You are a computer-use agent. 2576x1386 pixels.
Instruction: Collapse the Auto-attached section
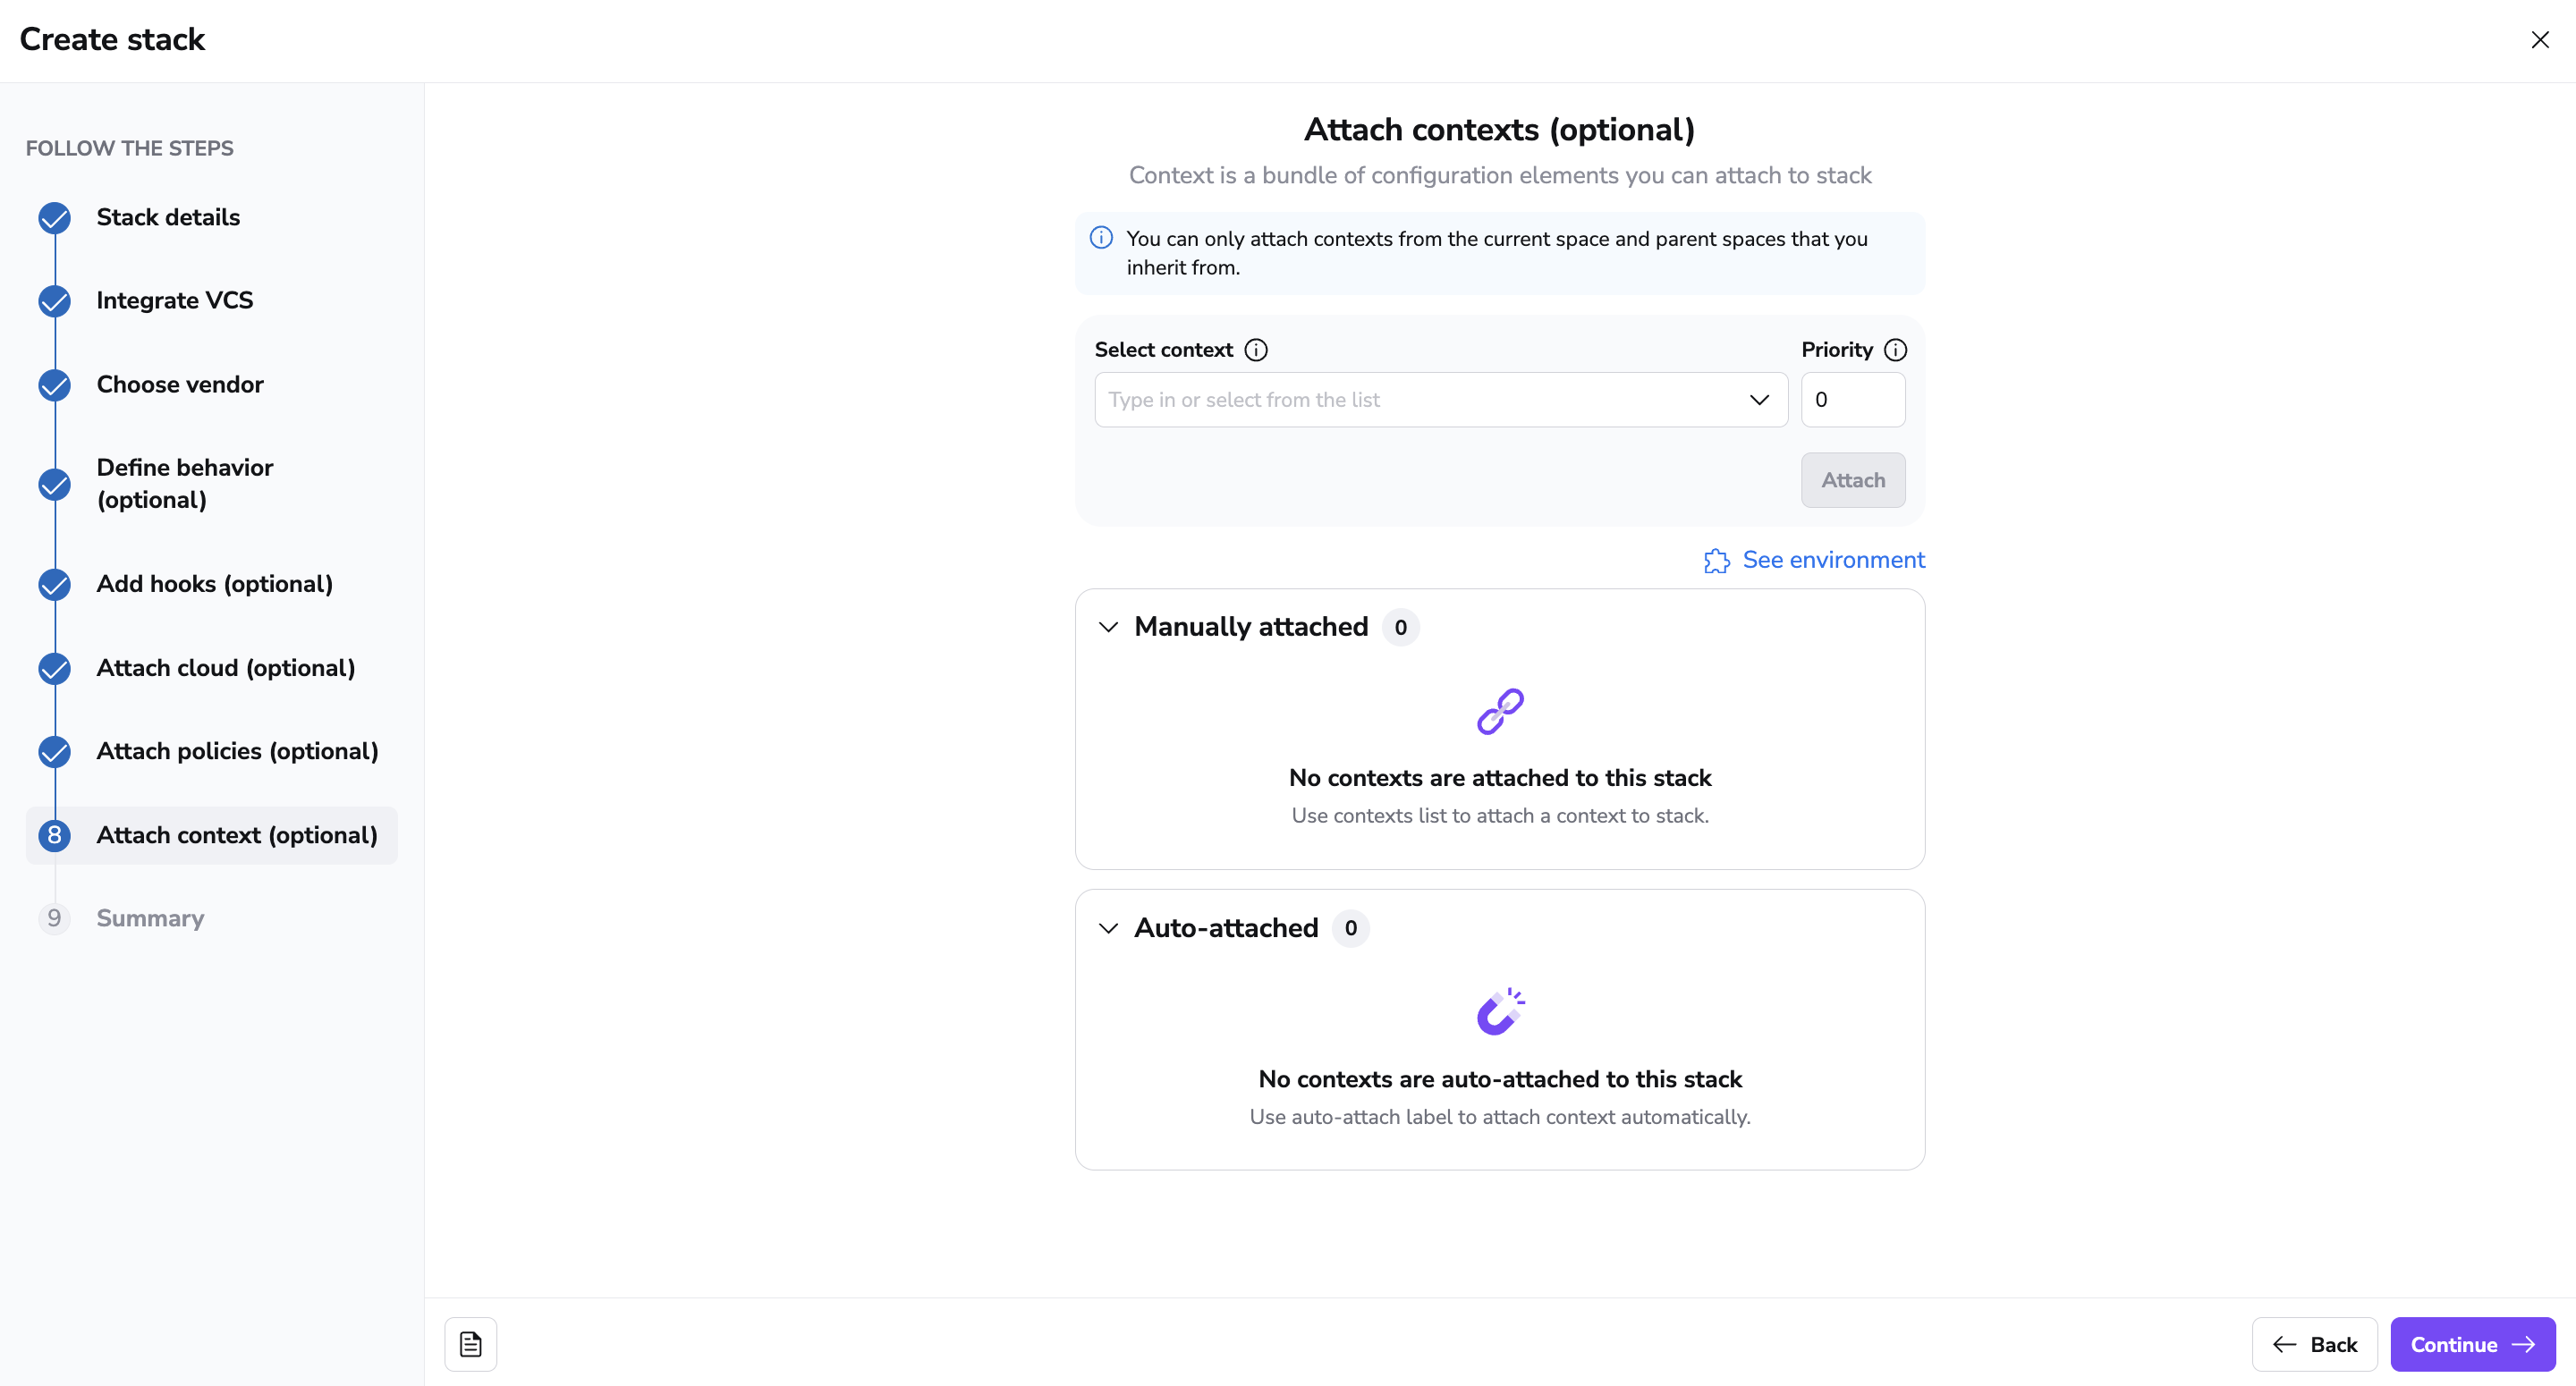[x=1108, y=928]
